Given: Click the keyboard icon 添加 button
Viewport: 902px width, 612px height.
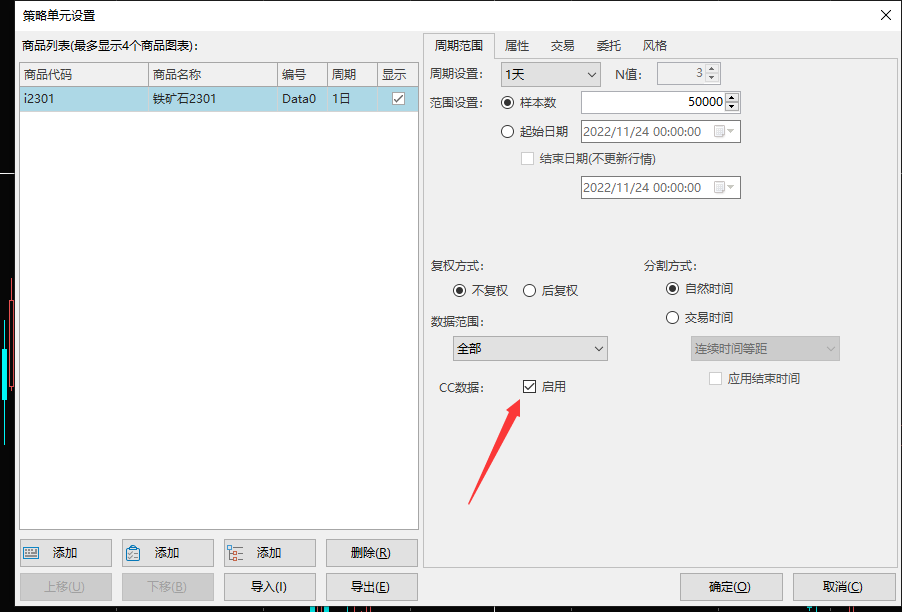Looking at the screenshot, I should pyautogui.click(x=65, y=553).
